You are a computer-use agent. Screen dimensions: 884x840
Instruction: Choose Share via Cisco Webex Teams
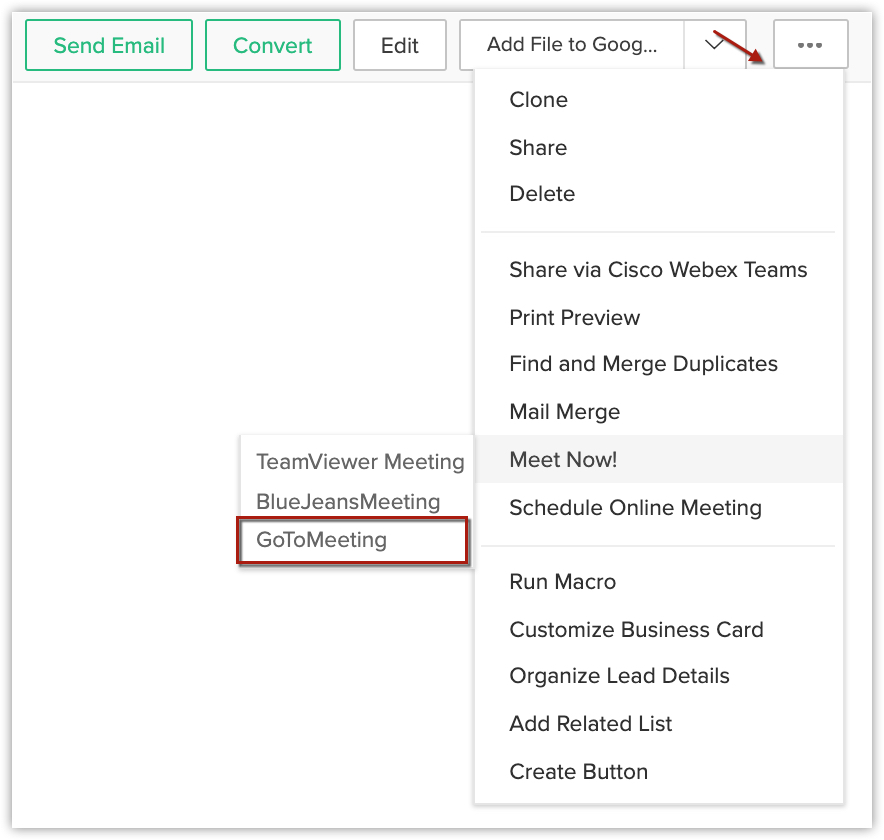[x=658, y=270]
